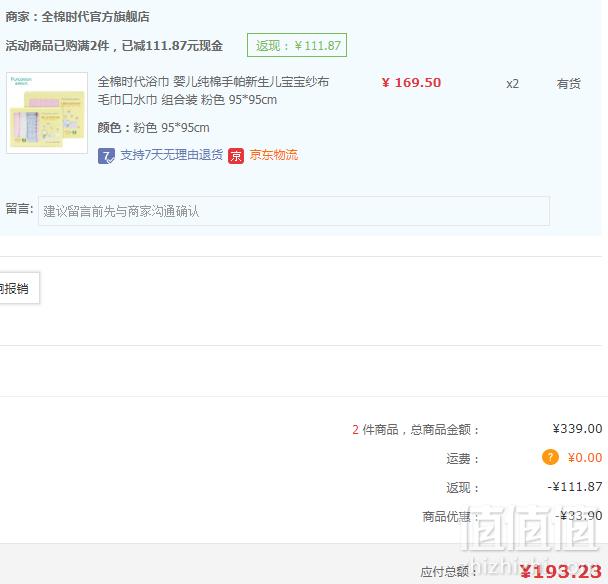Click the 2 件商品 总商品金额 label
Viewport: 608px width, 584px height.
pyautogui.click(x=415, y=430)
